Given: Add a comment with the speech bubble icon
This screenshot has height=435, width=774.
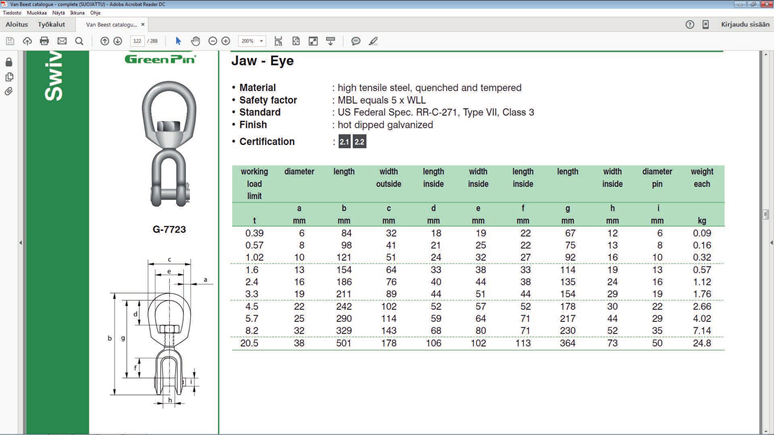Looking at the screenshot, I should click(355, 41).
